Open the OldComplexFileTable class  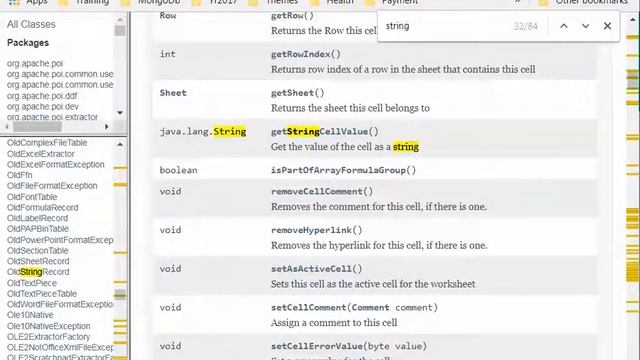47,143
